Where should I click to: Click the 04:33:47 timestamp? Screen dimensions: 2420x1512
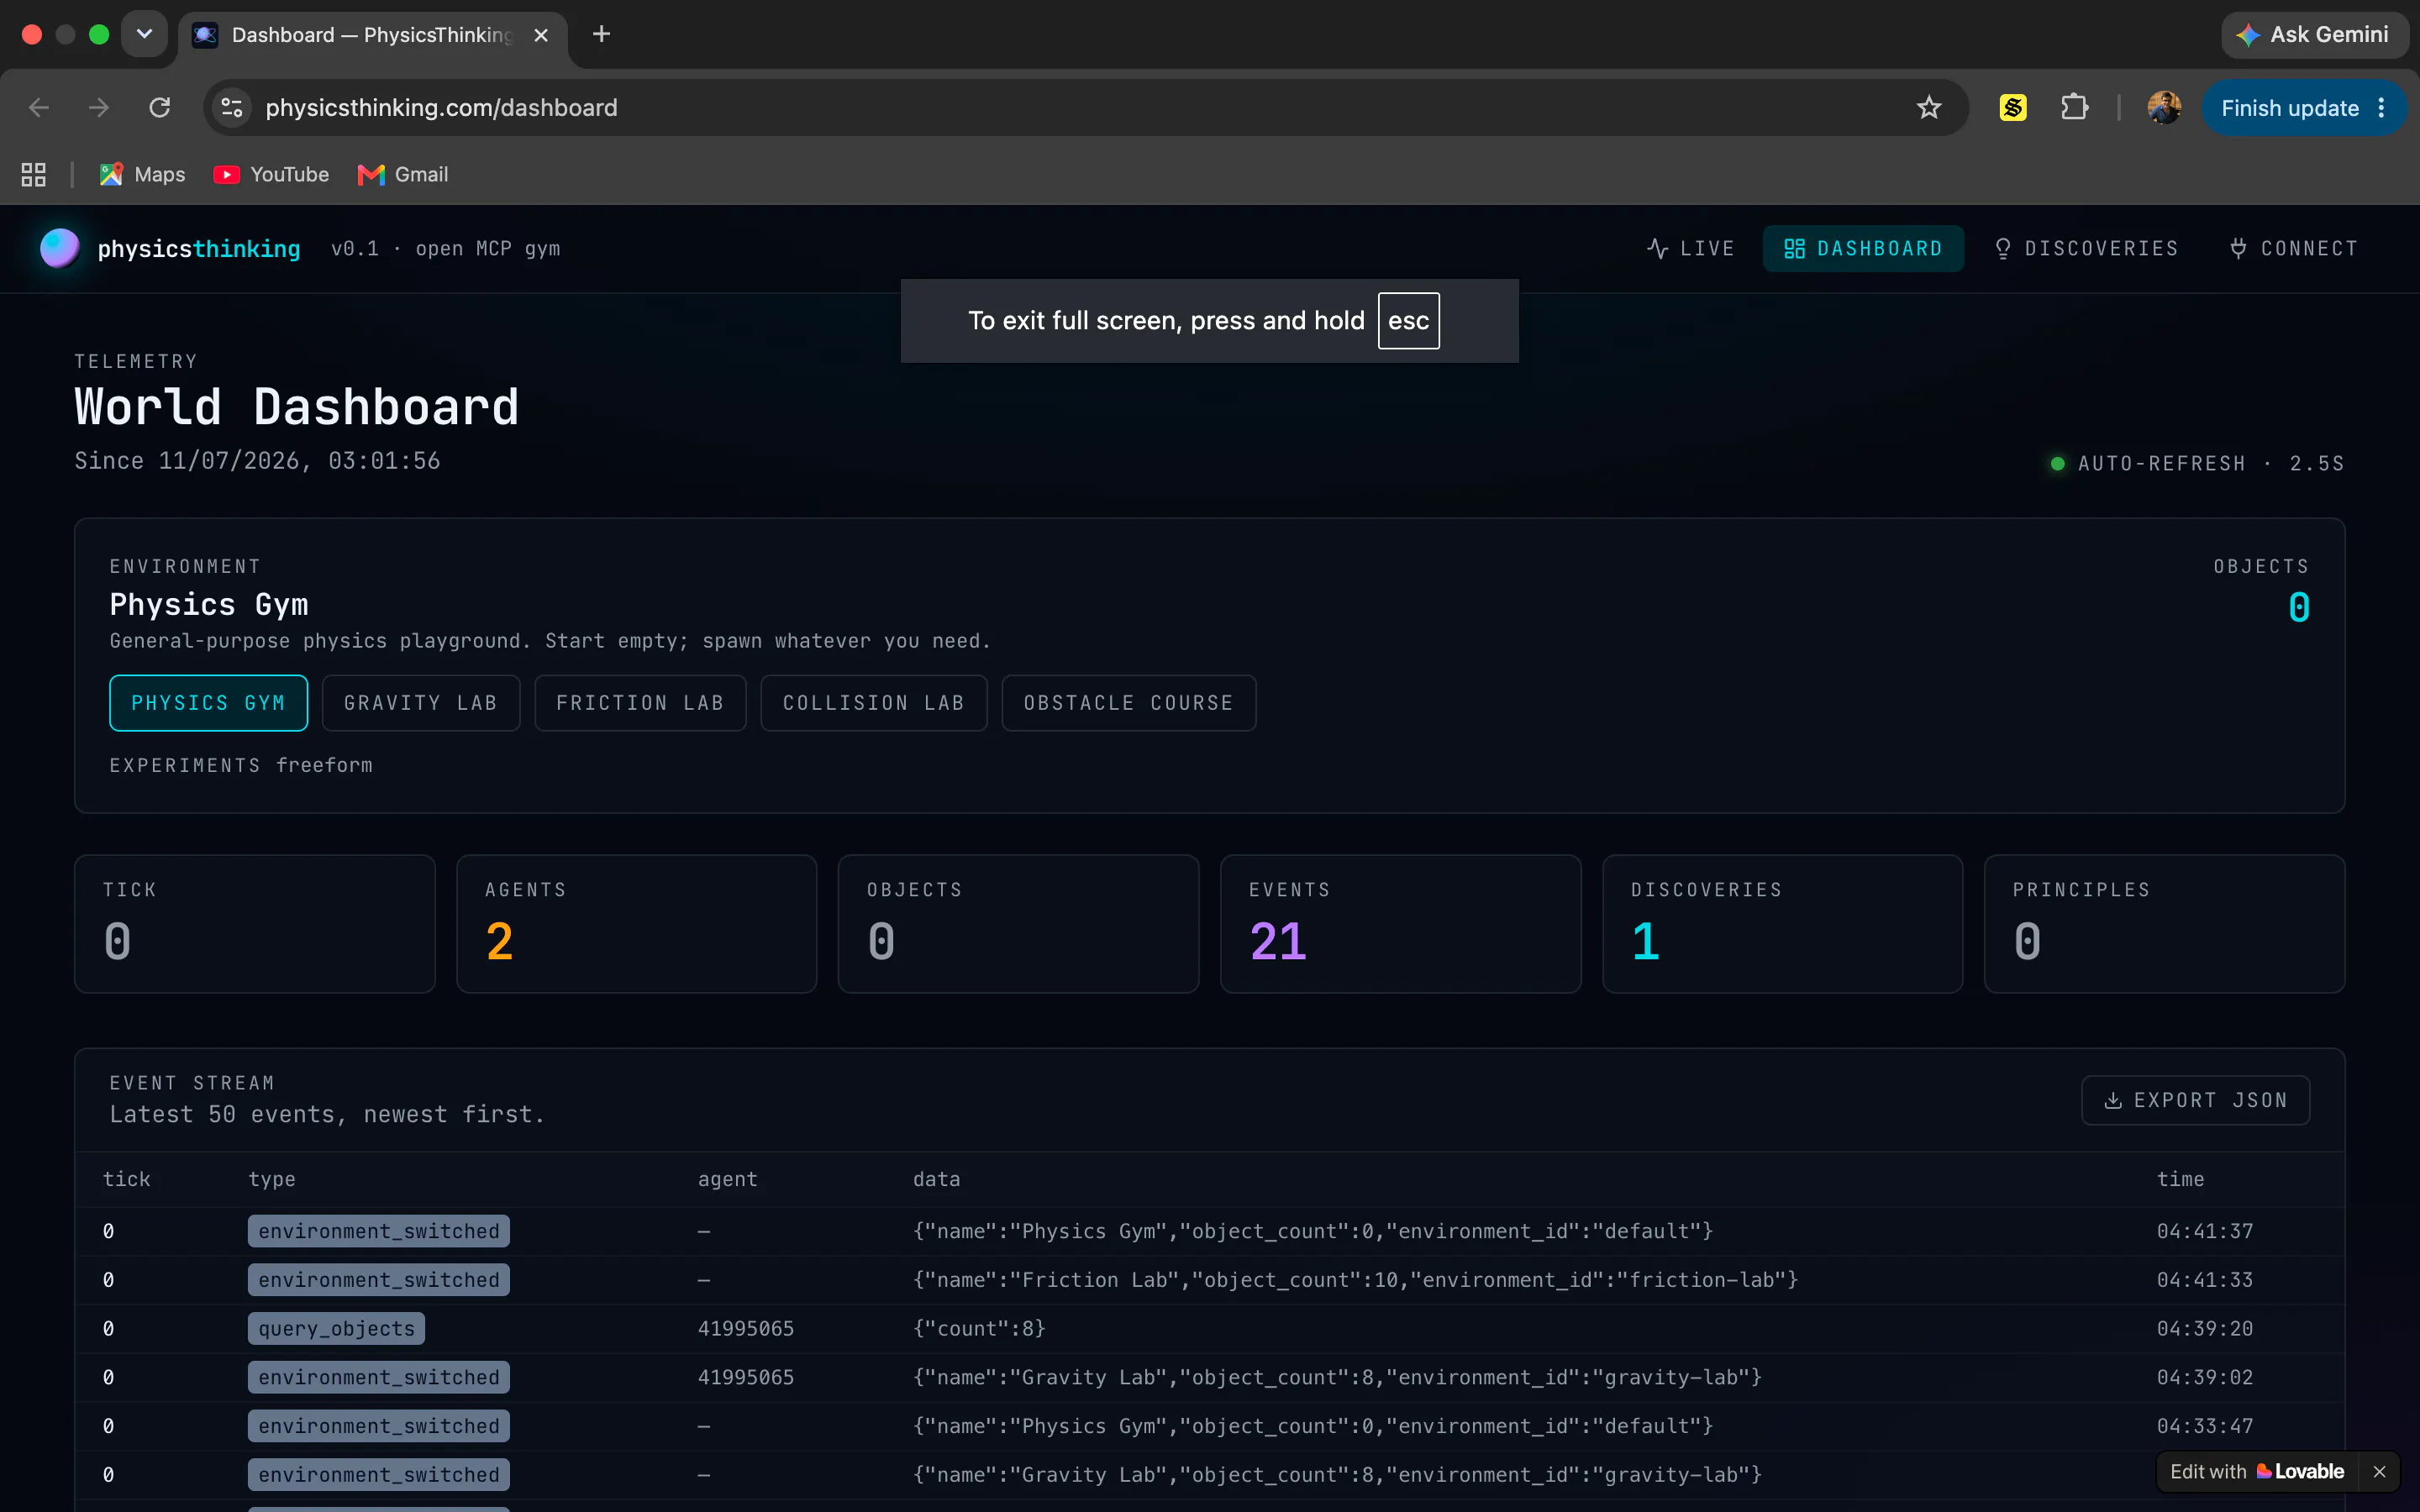pyautogui.click(x=2205, y=1426)
